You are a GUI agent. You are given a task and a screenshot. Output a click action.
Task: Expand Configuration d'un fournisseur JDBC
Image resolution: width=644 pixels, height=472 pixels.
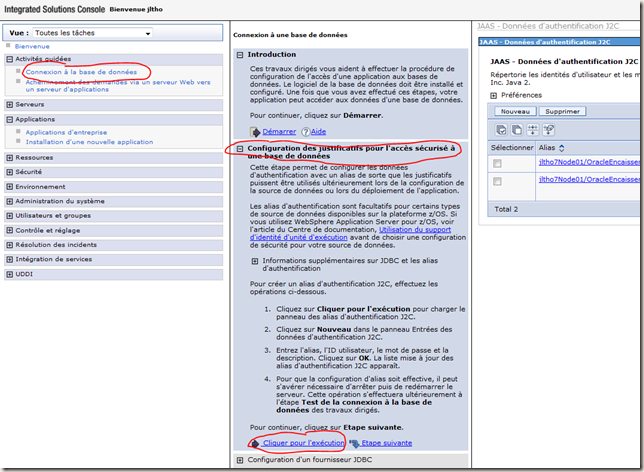(240, 460)
